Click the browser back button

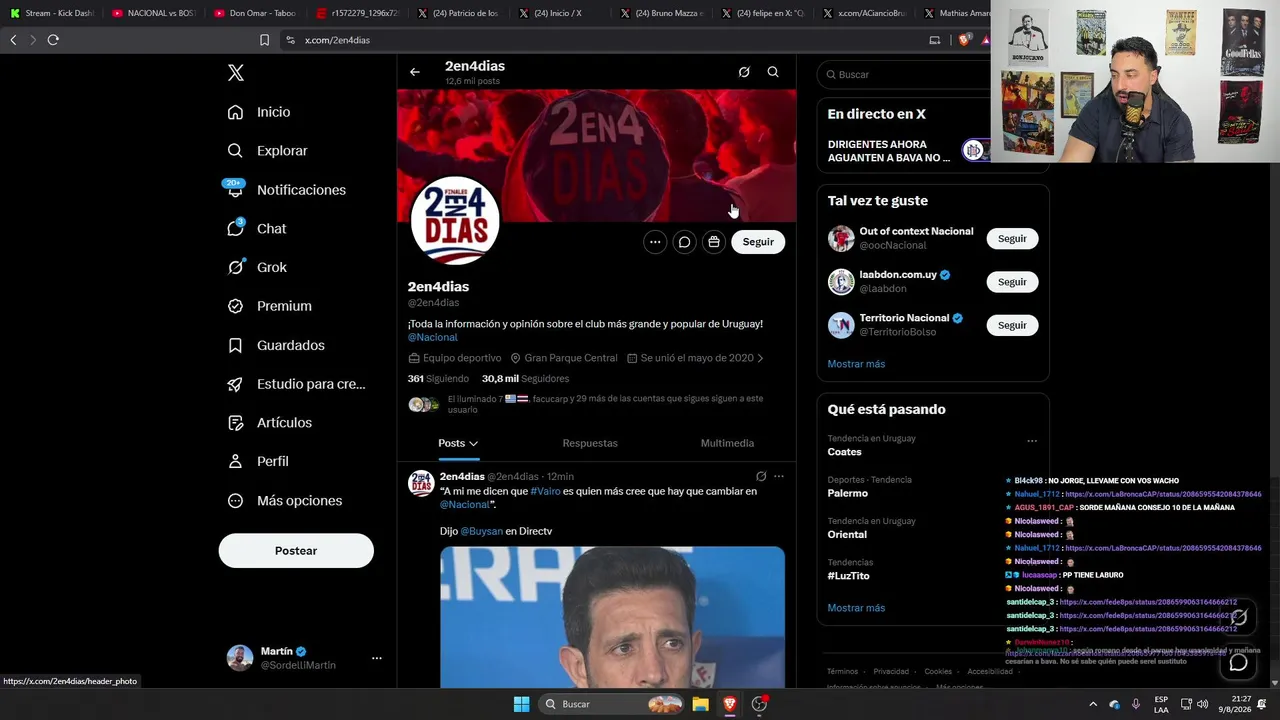[x=13, y=40]
